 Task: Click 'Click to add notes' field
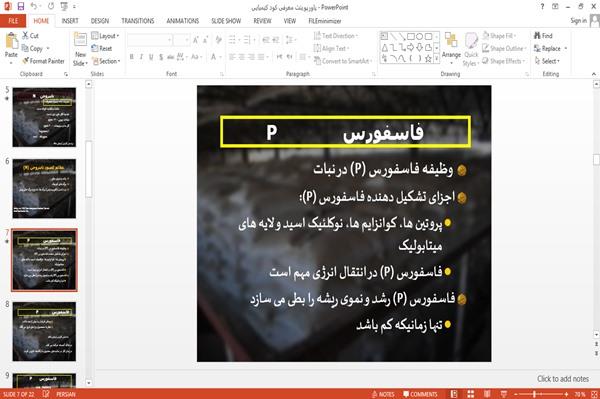[562, 379]
